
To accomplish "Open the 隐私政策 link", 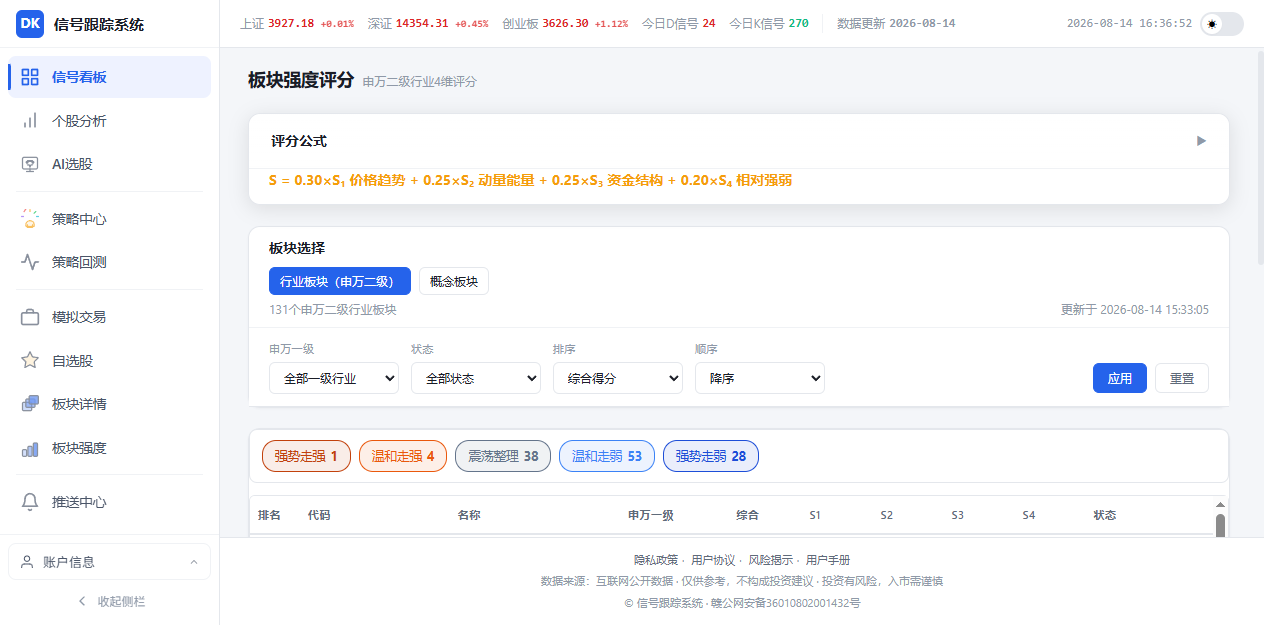I will tap(655, 560).
